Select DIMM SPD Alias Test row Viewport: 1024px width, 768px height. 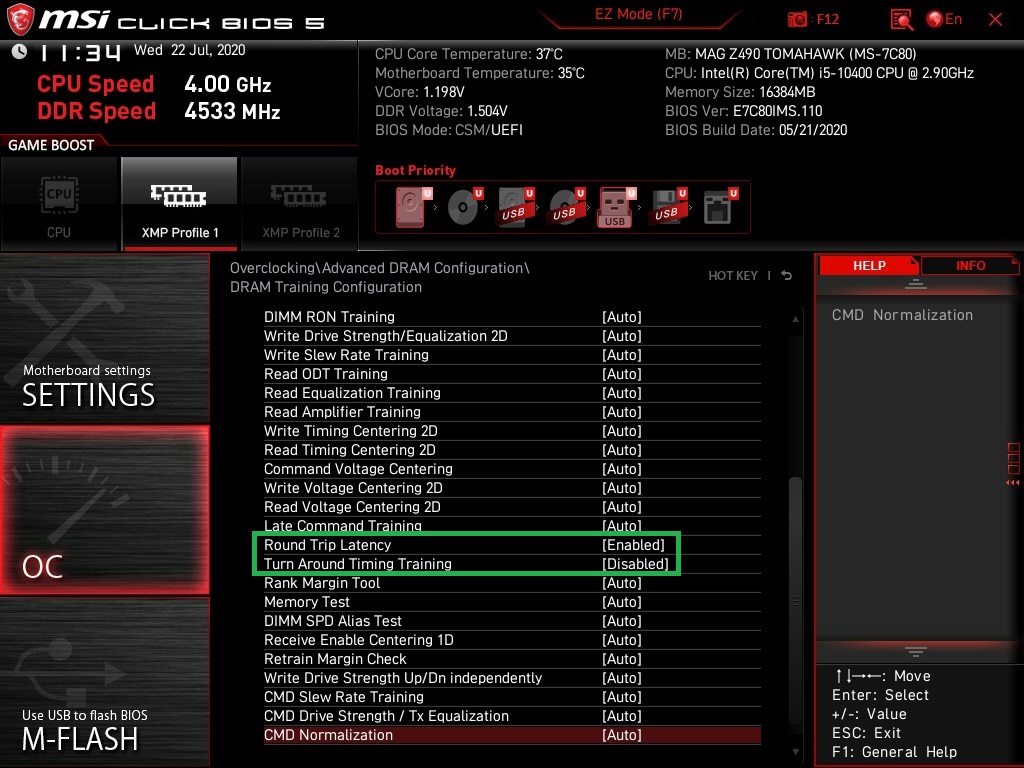point(512,620)
